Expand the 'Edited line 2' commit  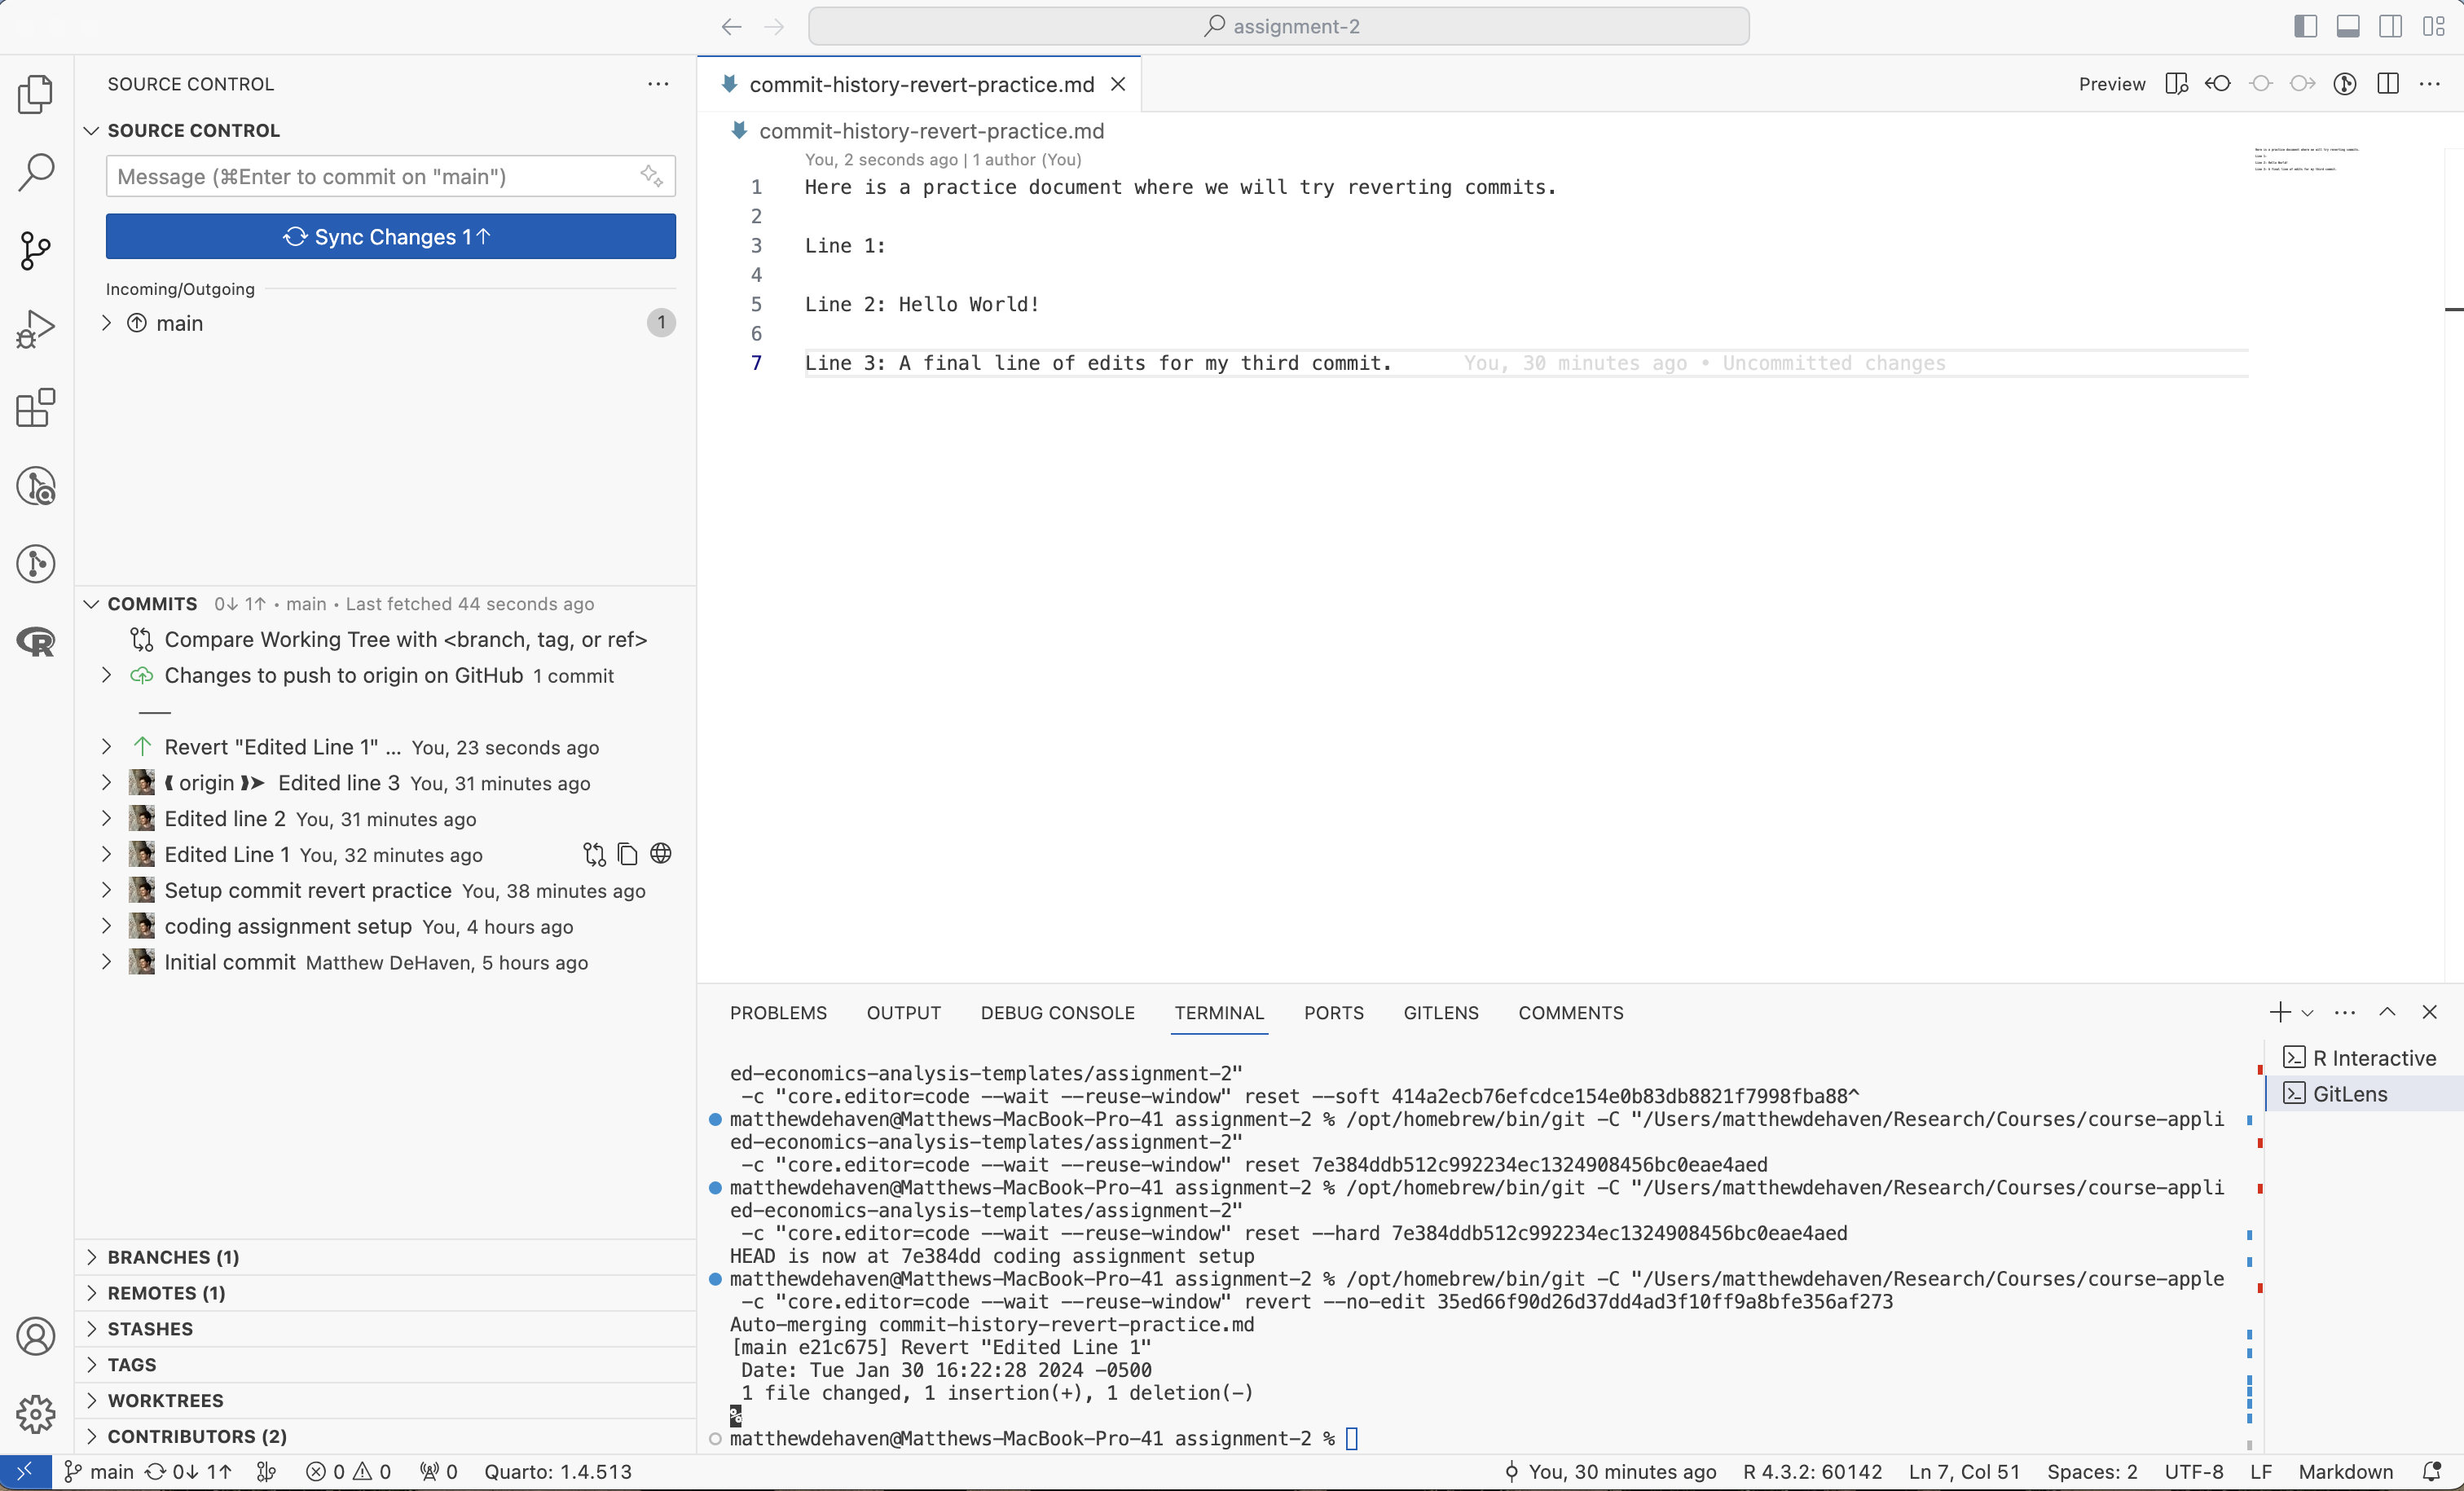106,819
